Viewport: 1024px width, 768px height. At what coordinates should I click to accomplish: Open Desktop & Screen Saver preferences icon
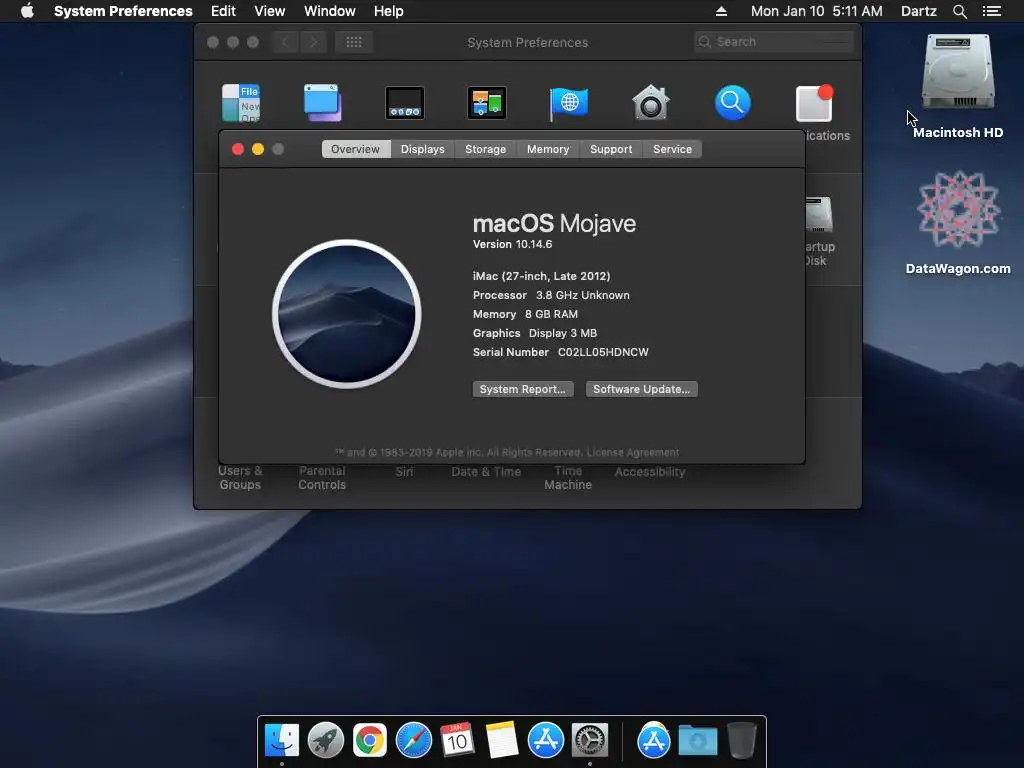pos(323,103)
